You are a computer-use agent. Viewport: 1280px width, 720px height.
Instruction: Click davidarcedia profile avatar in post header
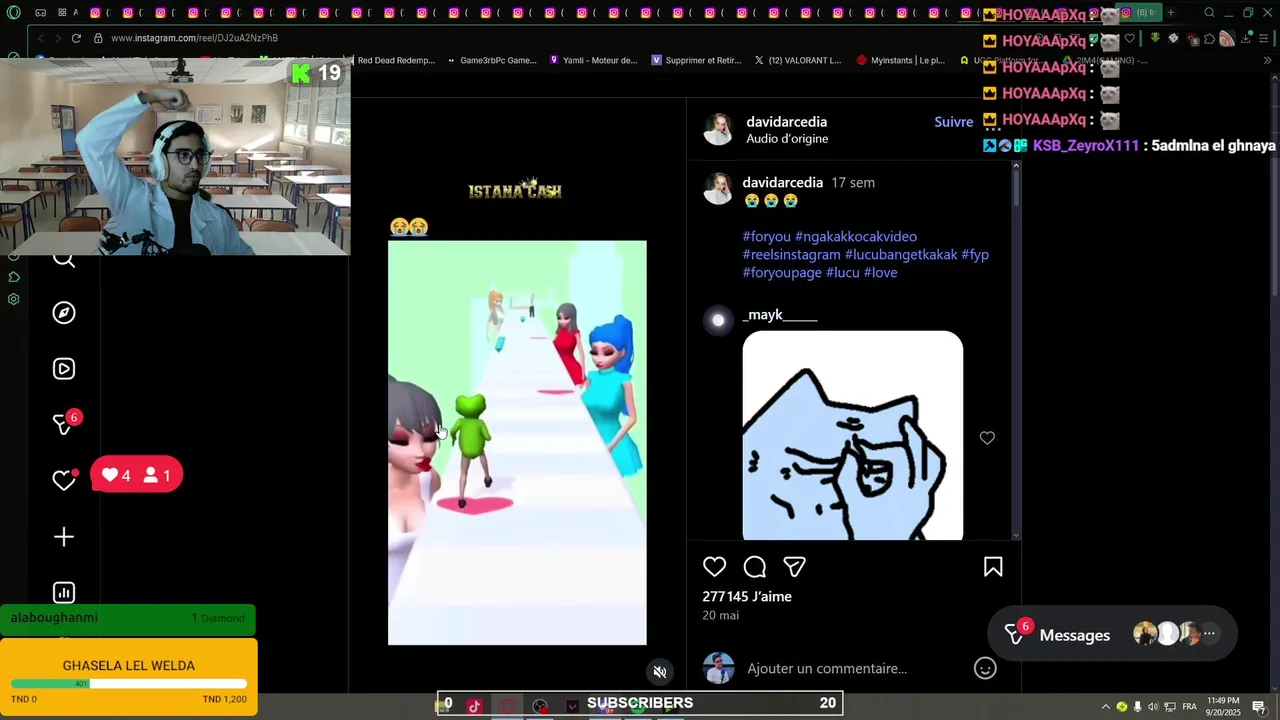(718, 129)
